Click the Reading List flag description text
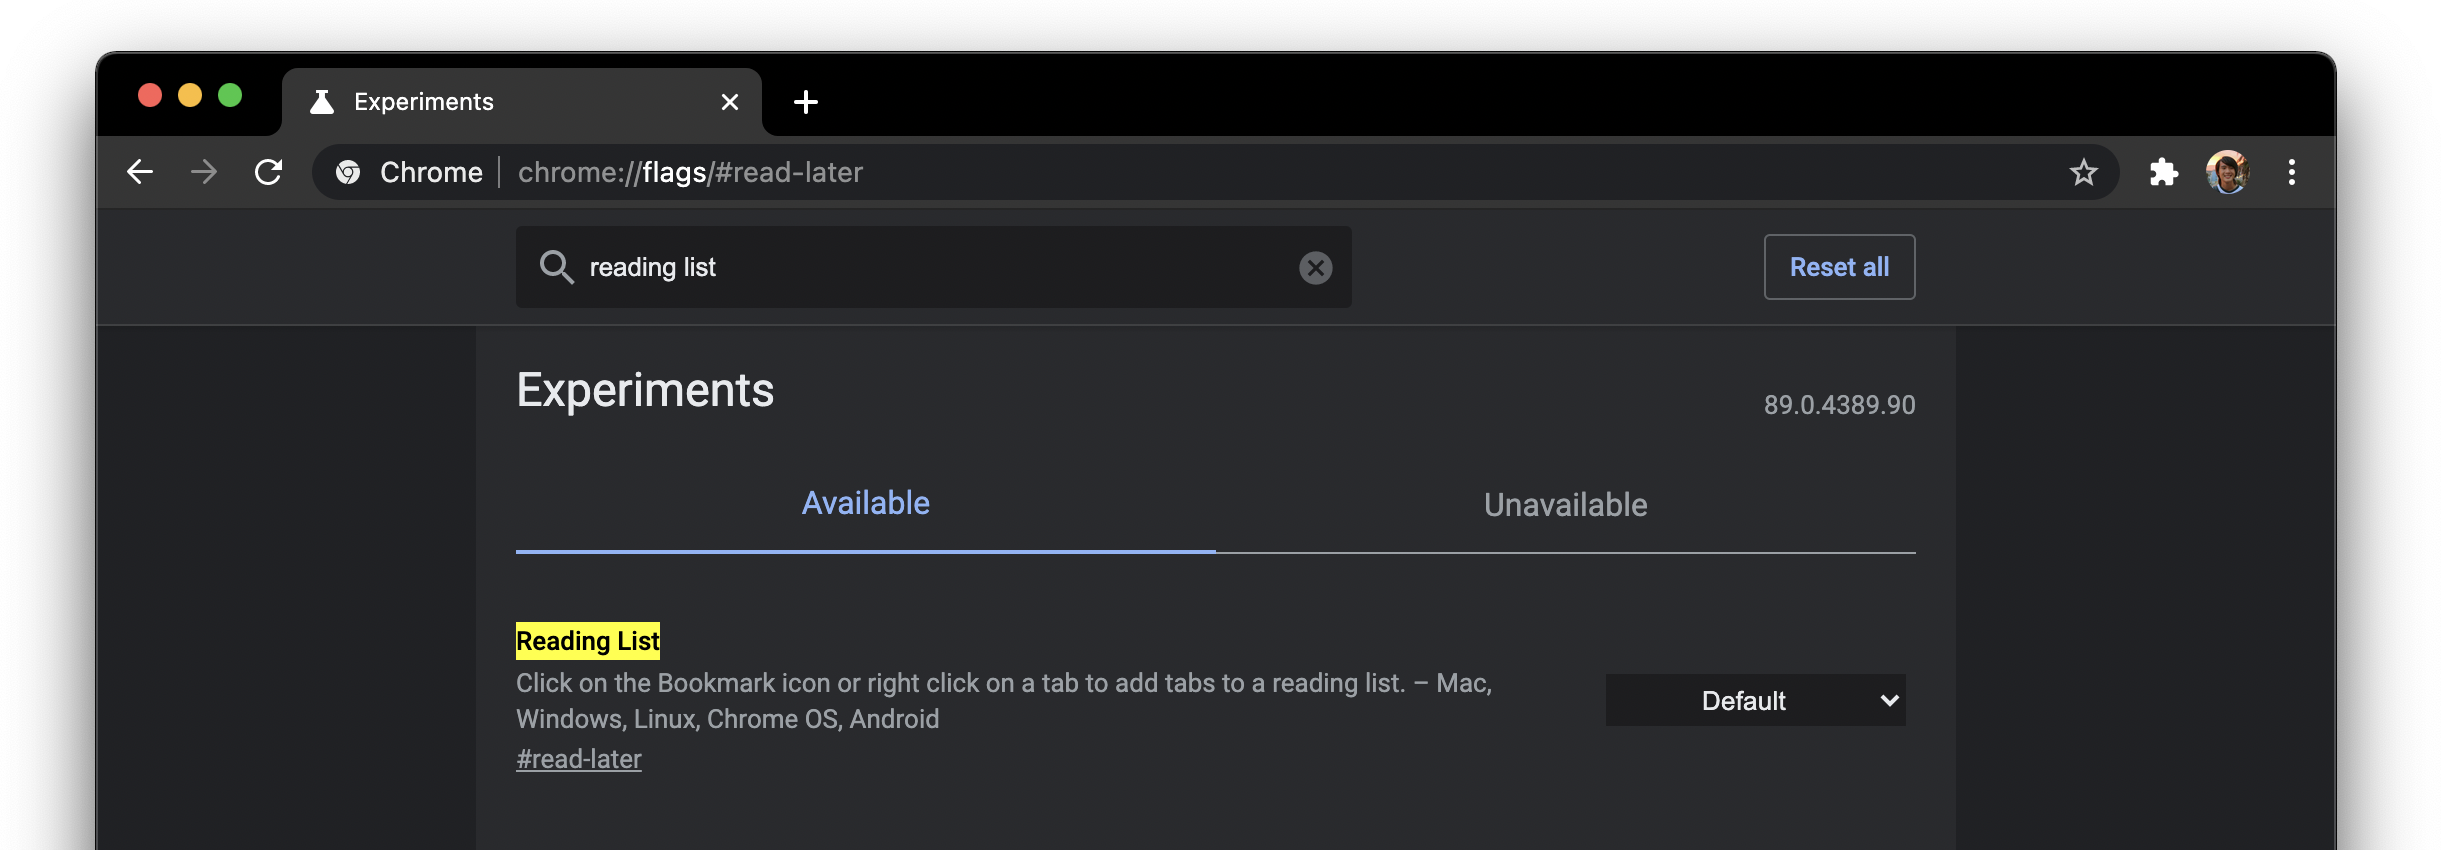 click(x=1004, y=701)
